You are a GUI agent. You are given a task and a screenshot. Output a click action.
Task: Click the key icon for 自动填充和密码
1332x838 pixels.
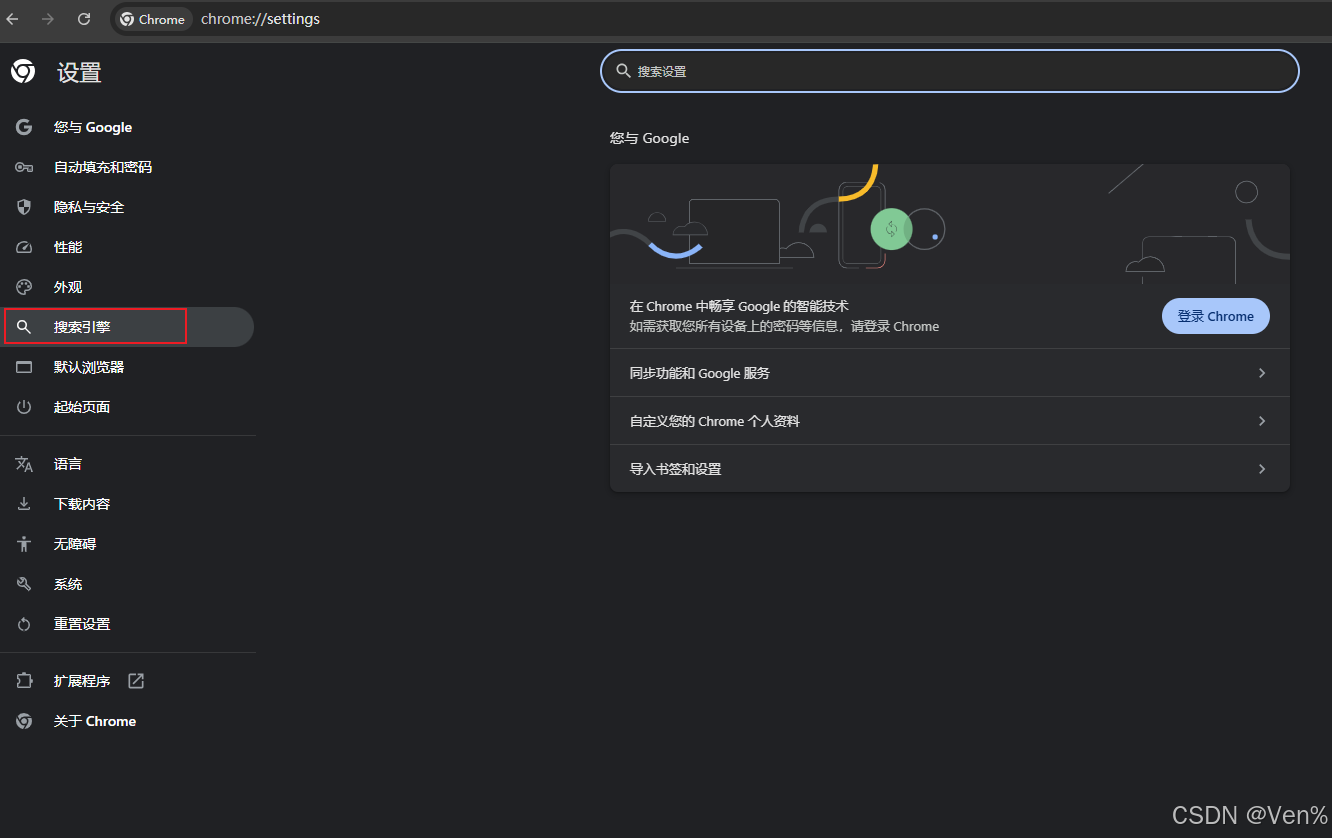[x=24, y=167]
